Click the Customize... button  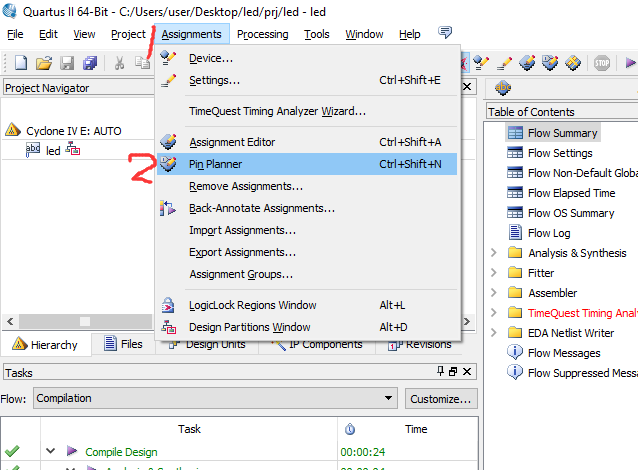click(x=441, y=399)
